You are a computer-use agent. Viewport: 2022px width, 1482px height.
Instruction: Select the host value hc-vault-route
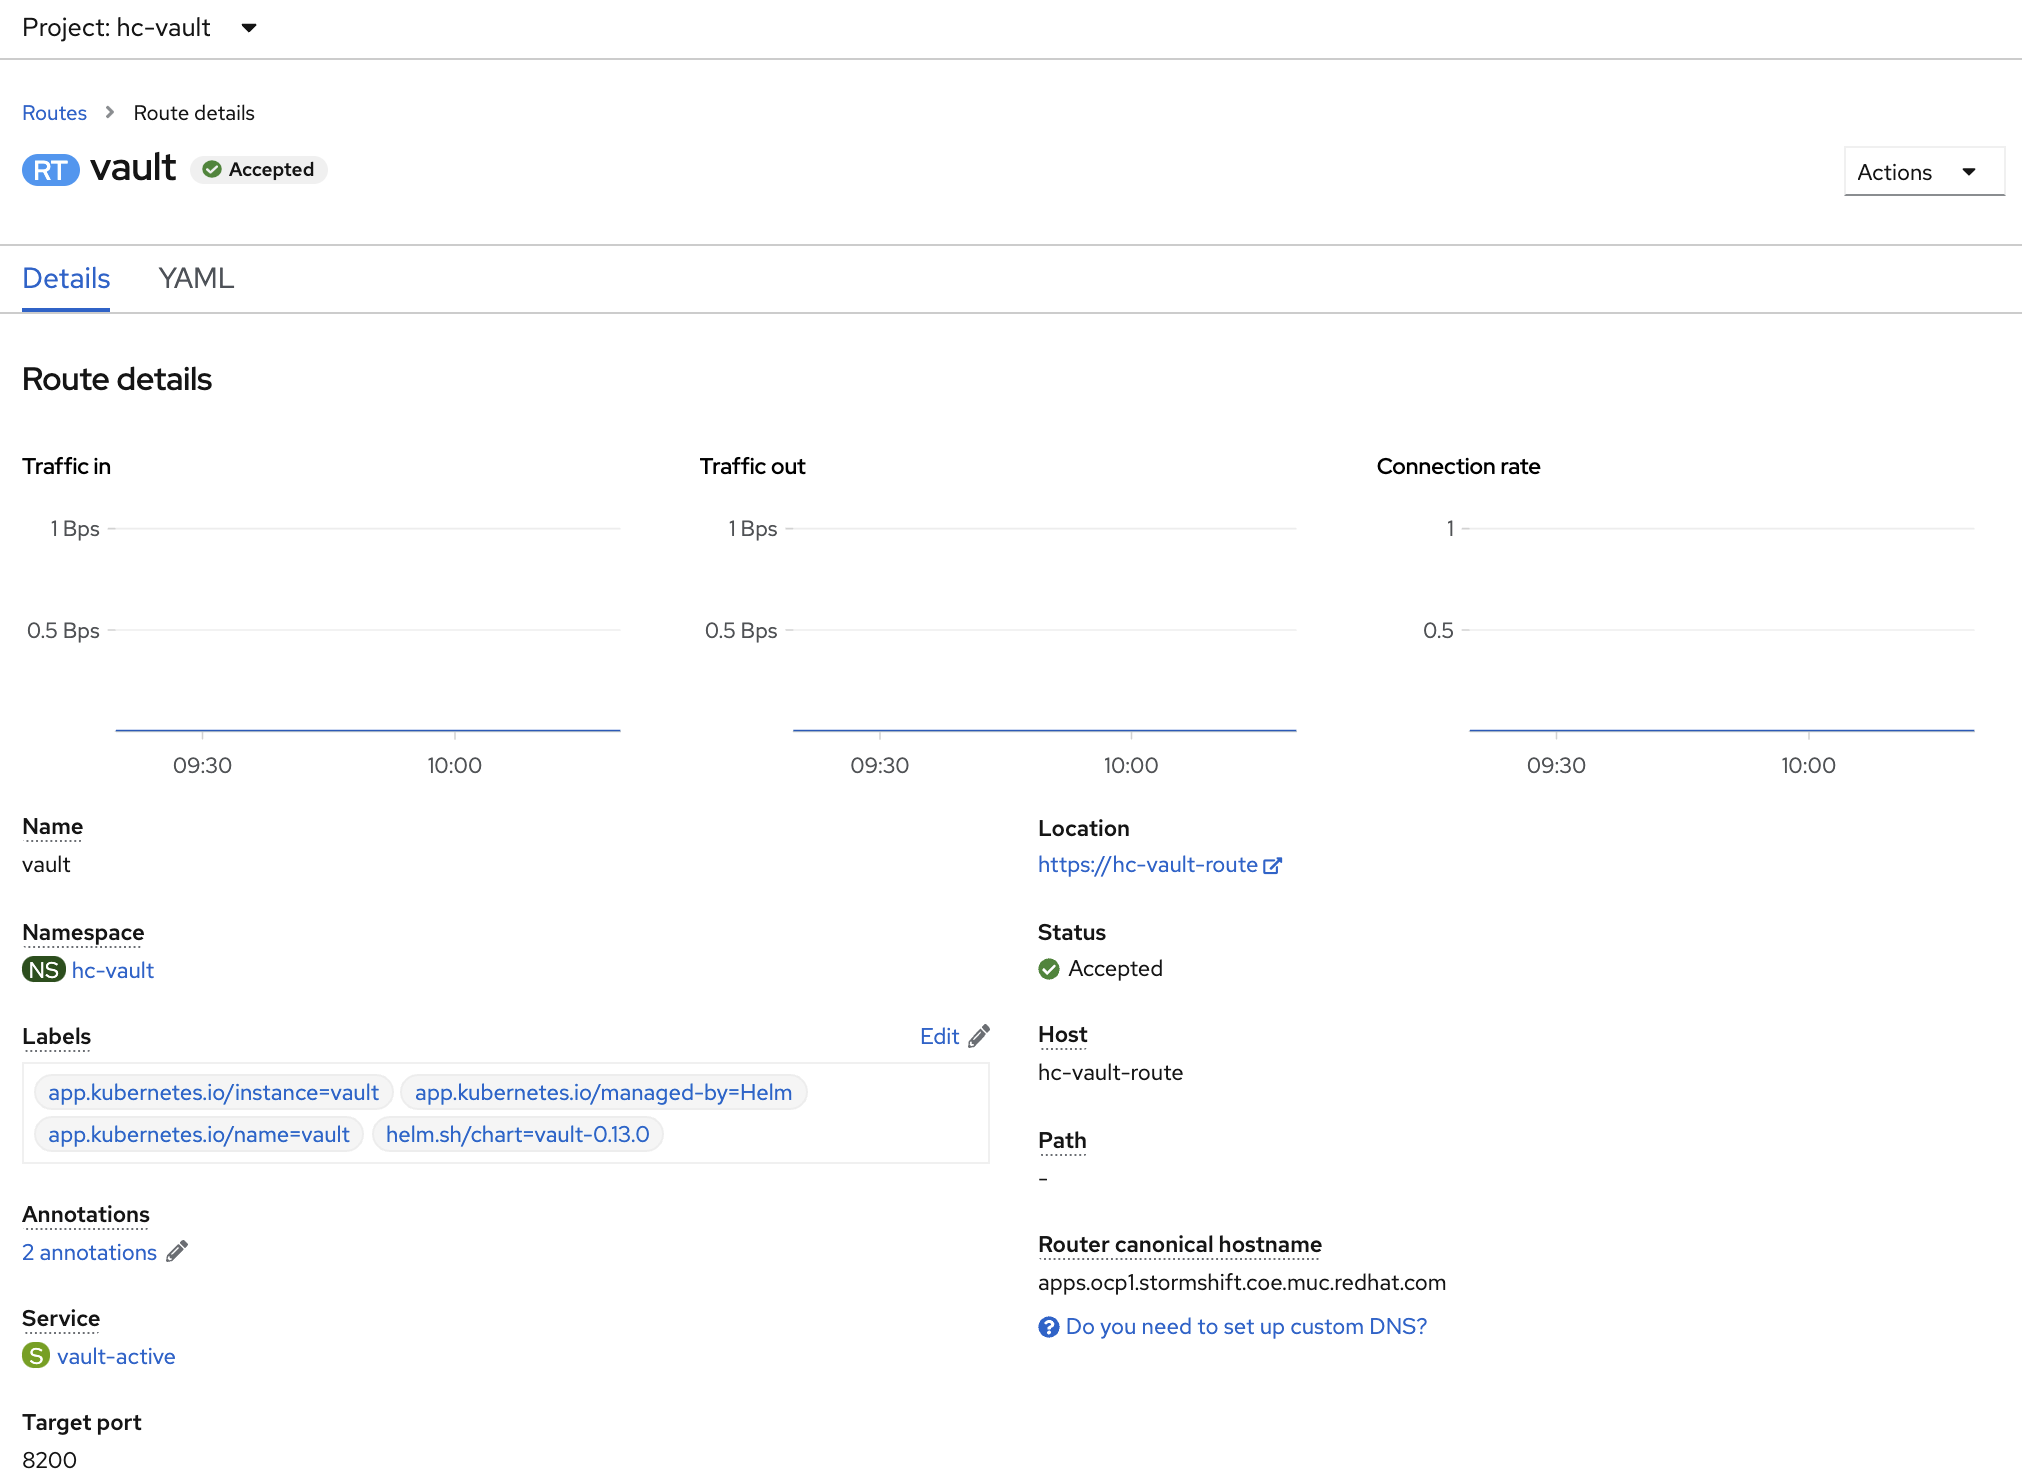(1110, 1072)
